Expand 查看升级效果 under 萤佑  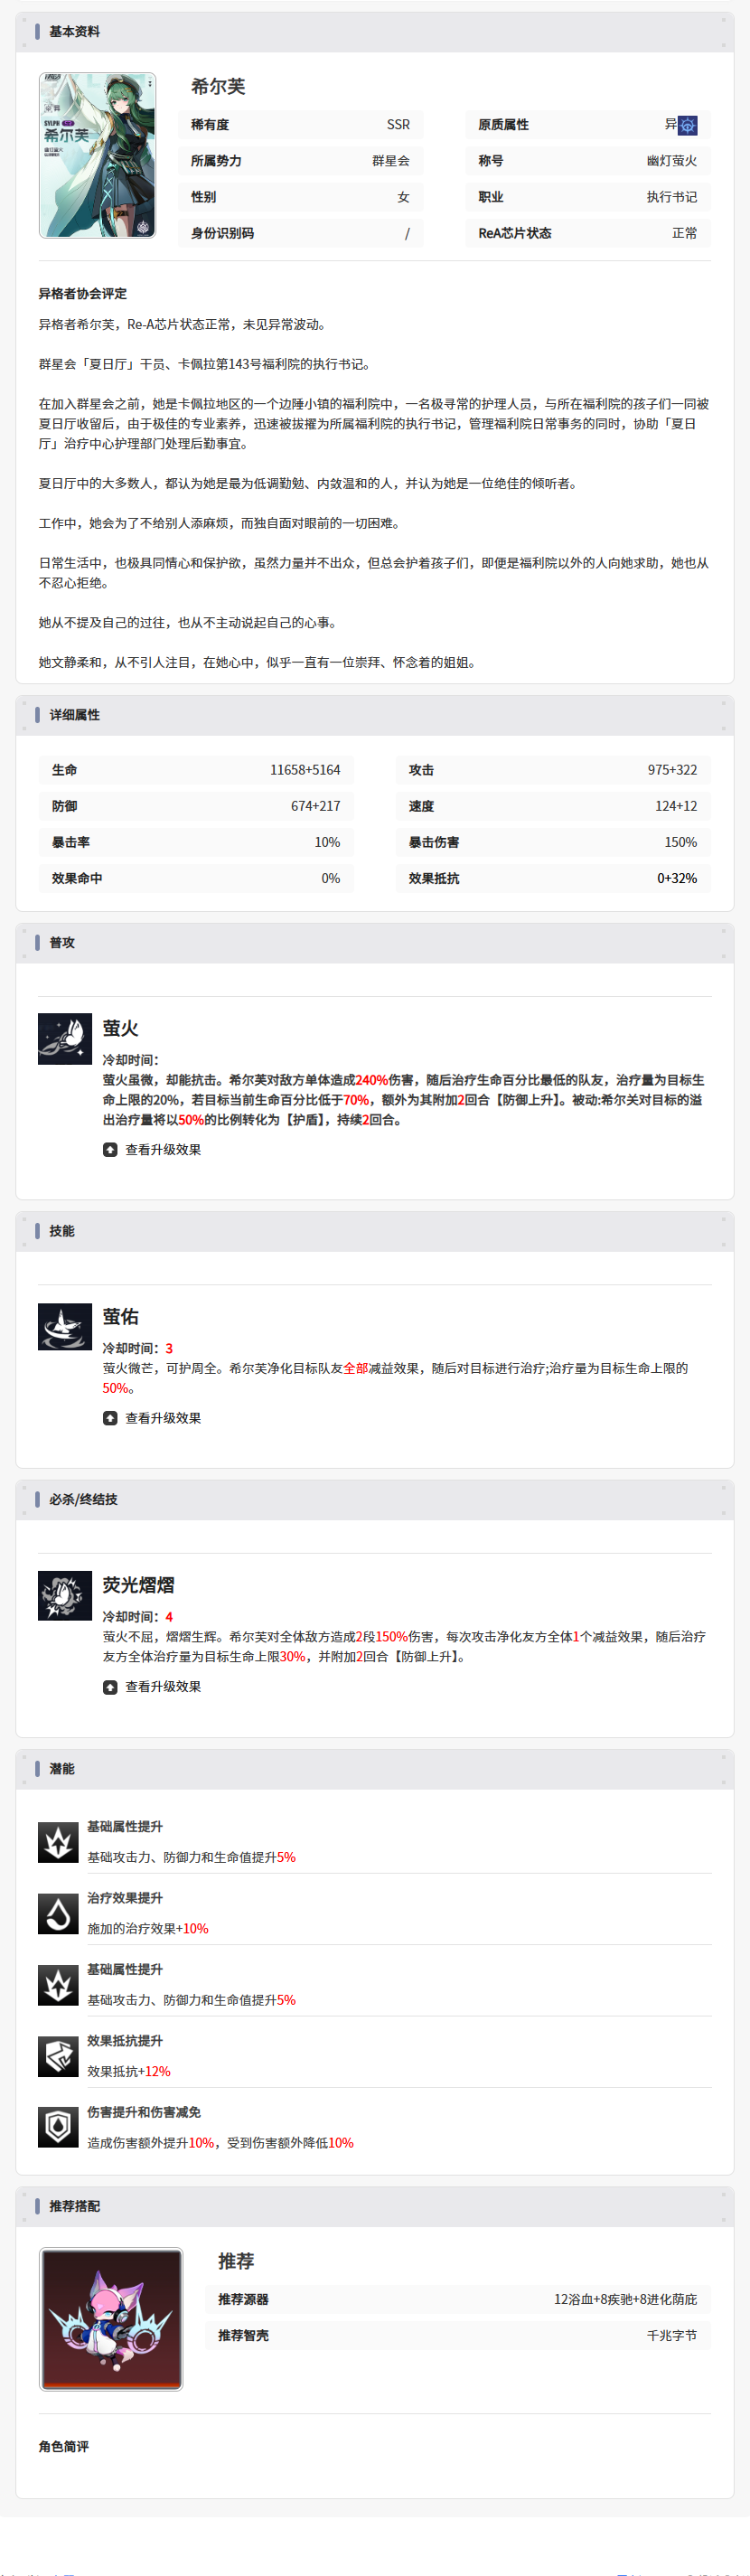tap(152, 1417)
